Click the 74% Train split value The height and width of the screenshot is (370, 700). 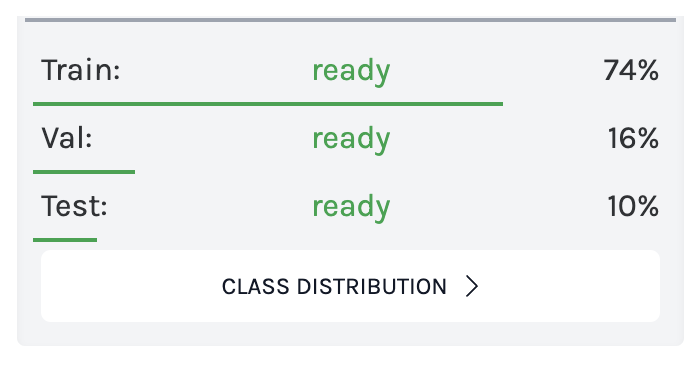click(631, 71)
